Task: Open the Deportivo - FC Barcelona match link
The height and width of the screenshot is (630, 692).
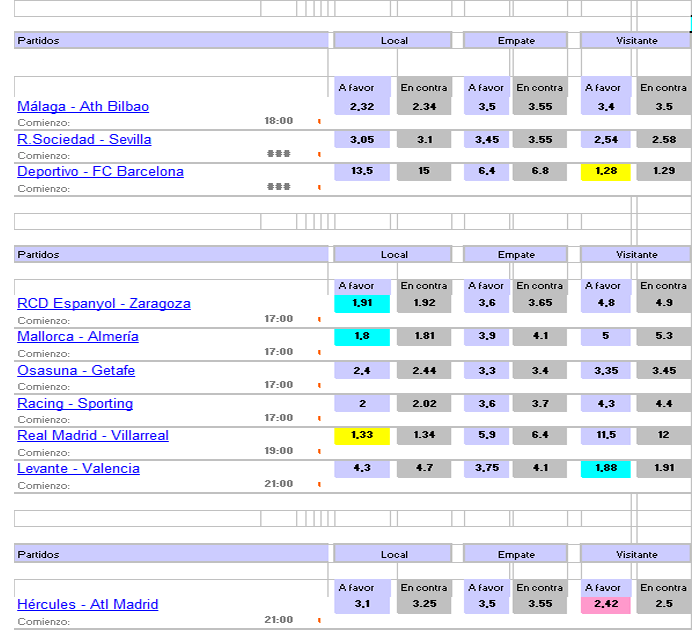Action: (x=100, y=171)
